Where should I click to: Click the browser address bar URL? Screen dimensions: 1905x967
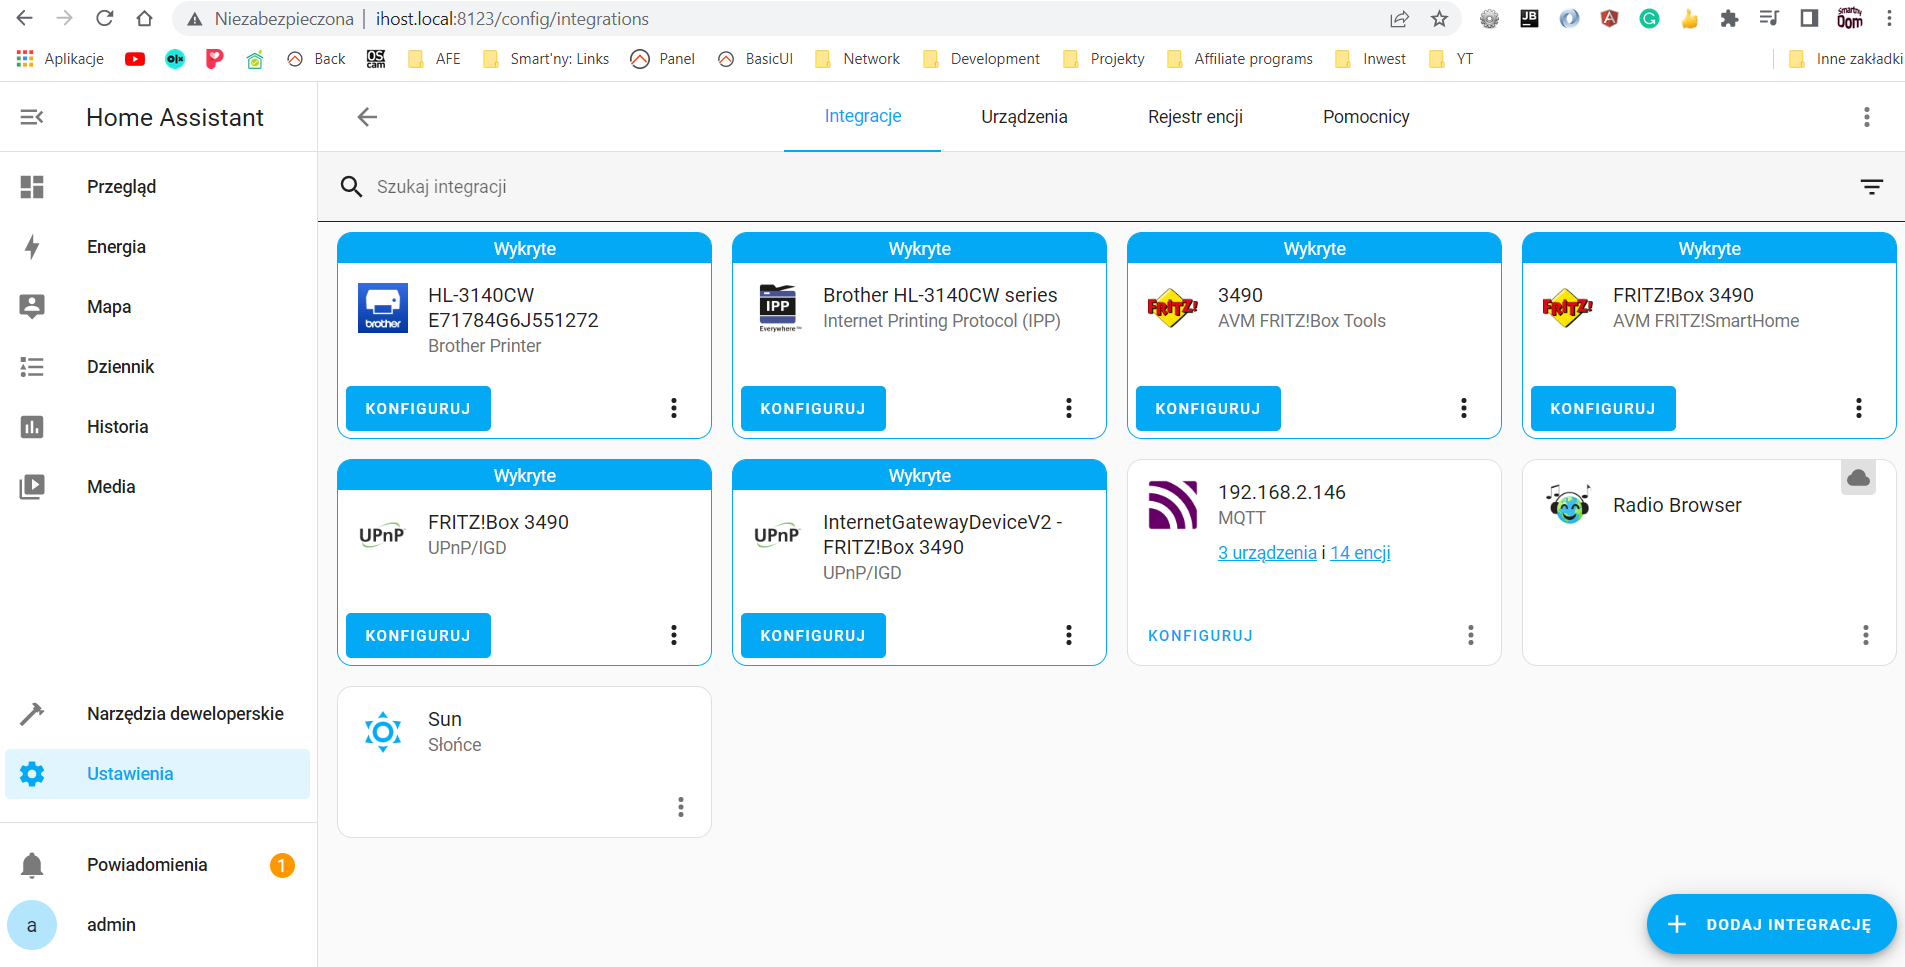point(512,19)
